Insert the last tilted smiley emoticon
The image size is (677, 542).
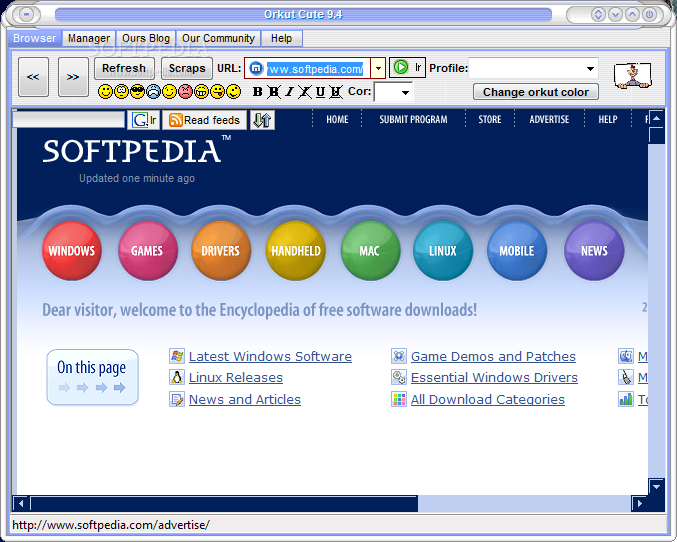coord(234,92)
